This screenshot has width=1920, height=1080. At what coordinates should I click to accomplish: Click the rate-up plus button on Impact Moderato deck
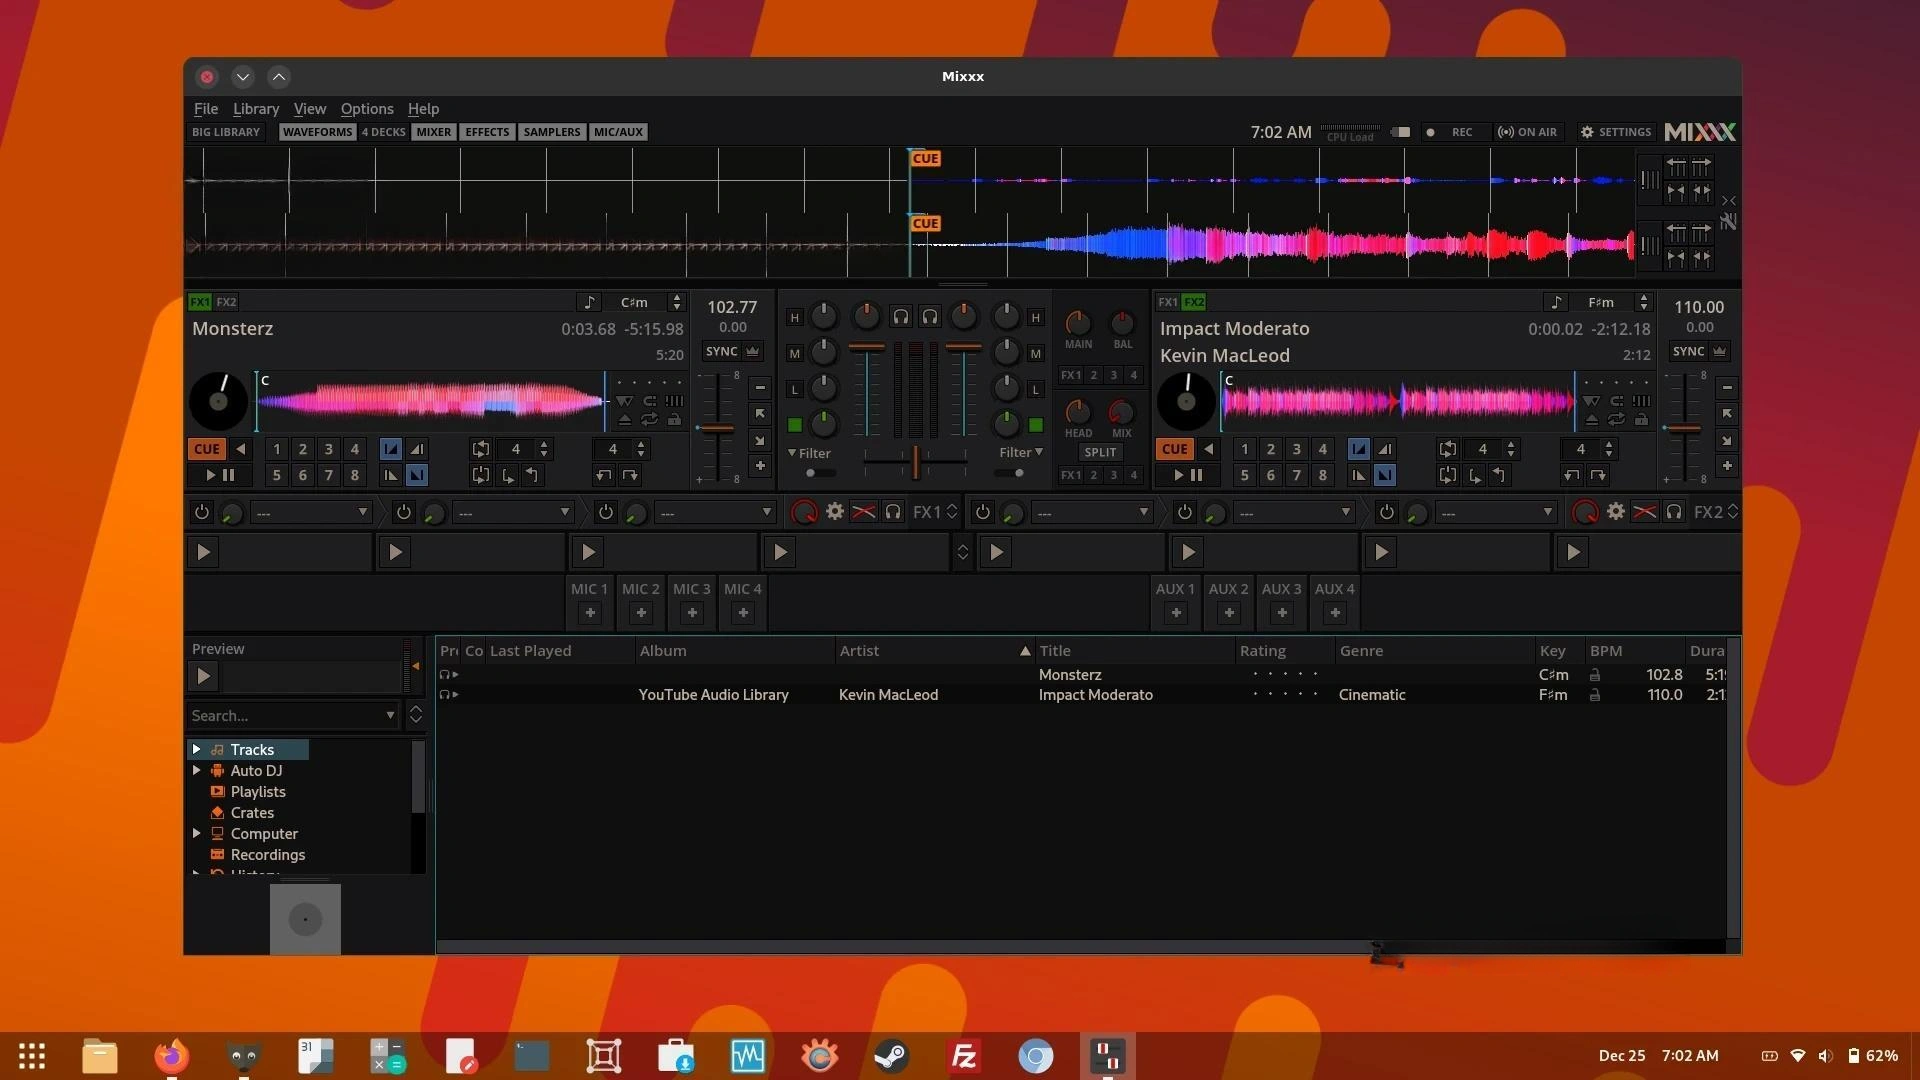[x=1727, y=466]
